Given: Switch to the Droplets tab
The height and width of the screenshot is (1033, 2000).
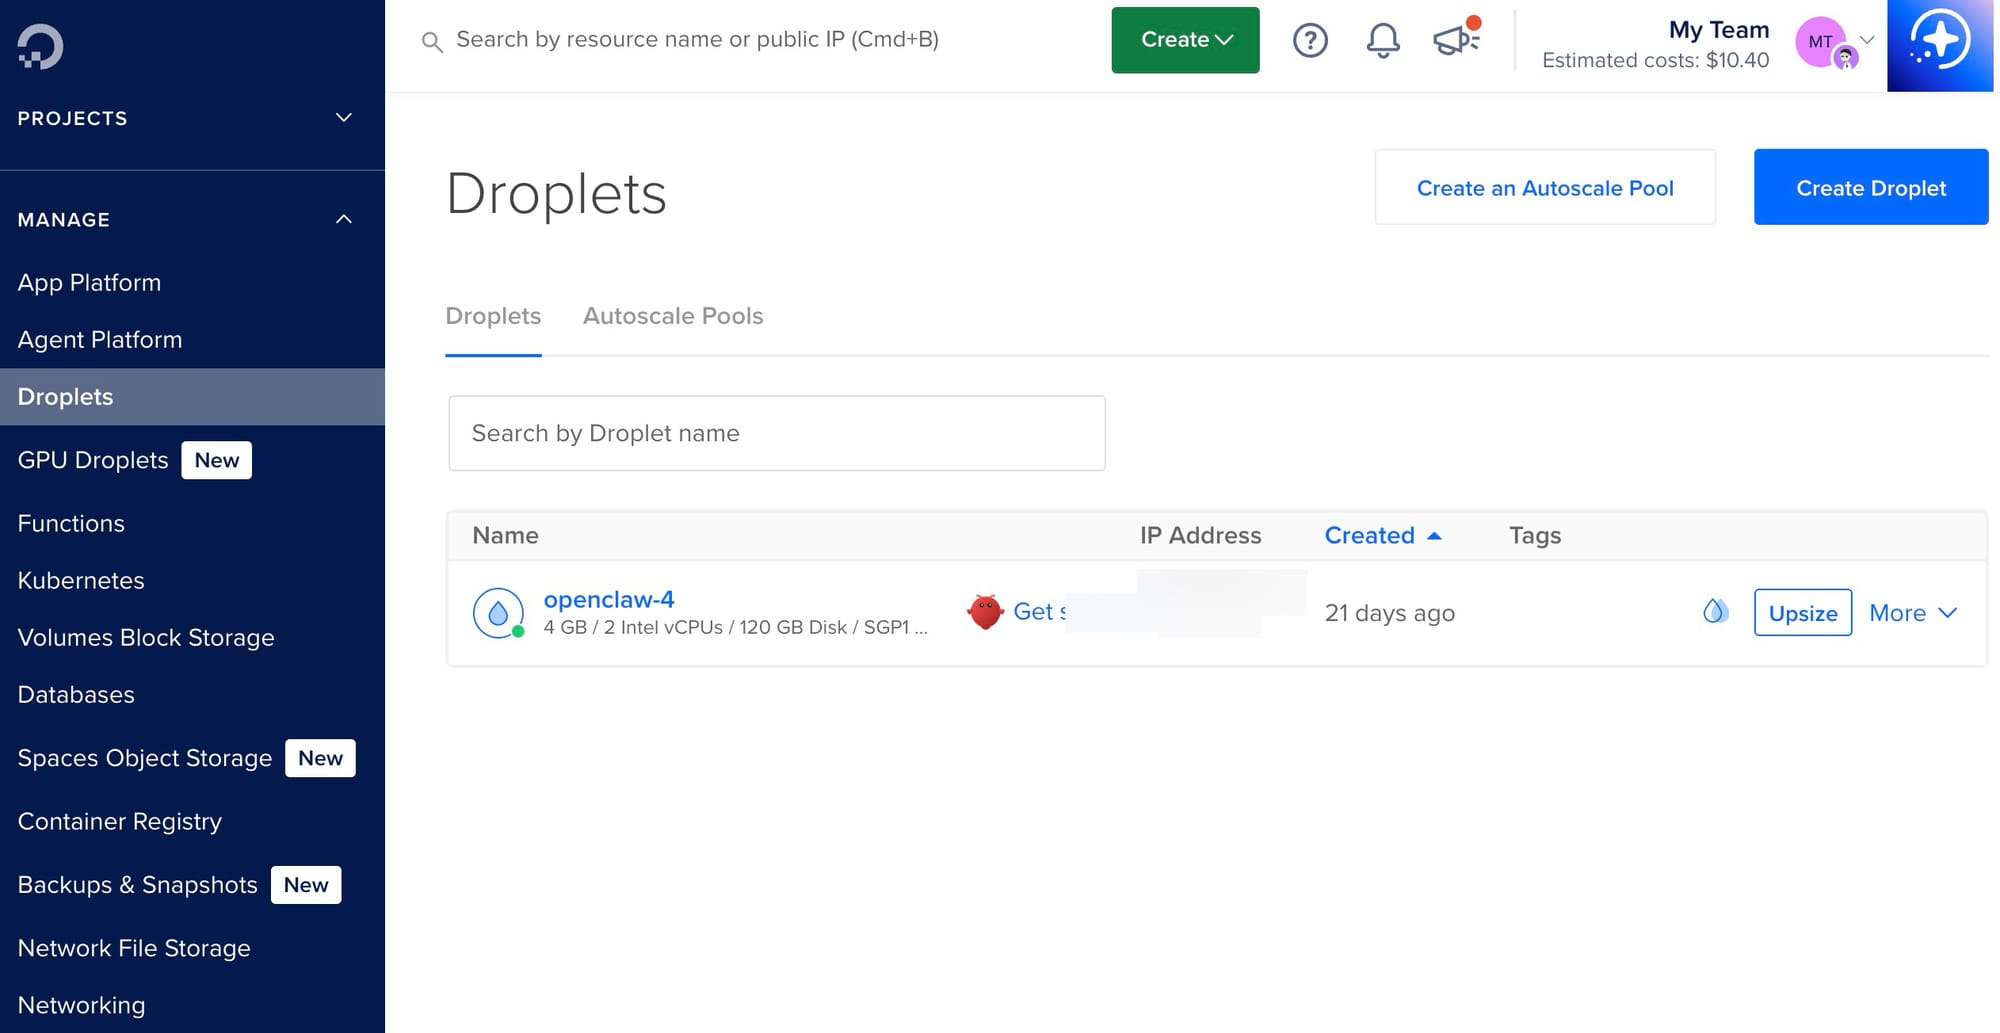Looking at the screenshot, I should coord(493,316).
